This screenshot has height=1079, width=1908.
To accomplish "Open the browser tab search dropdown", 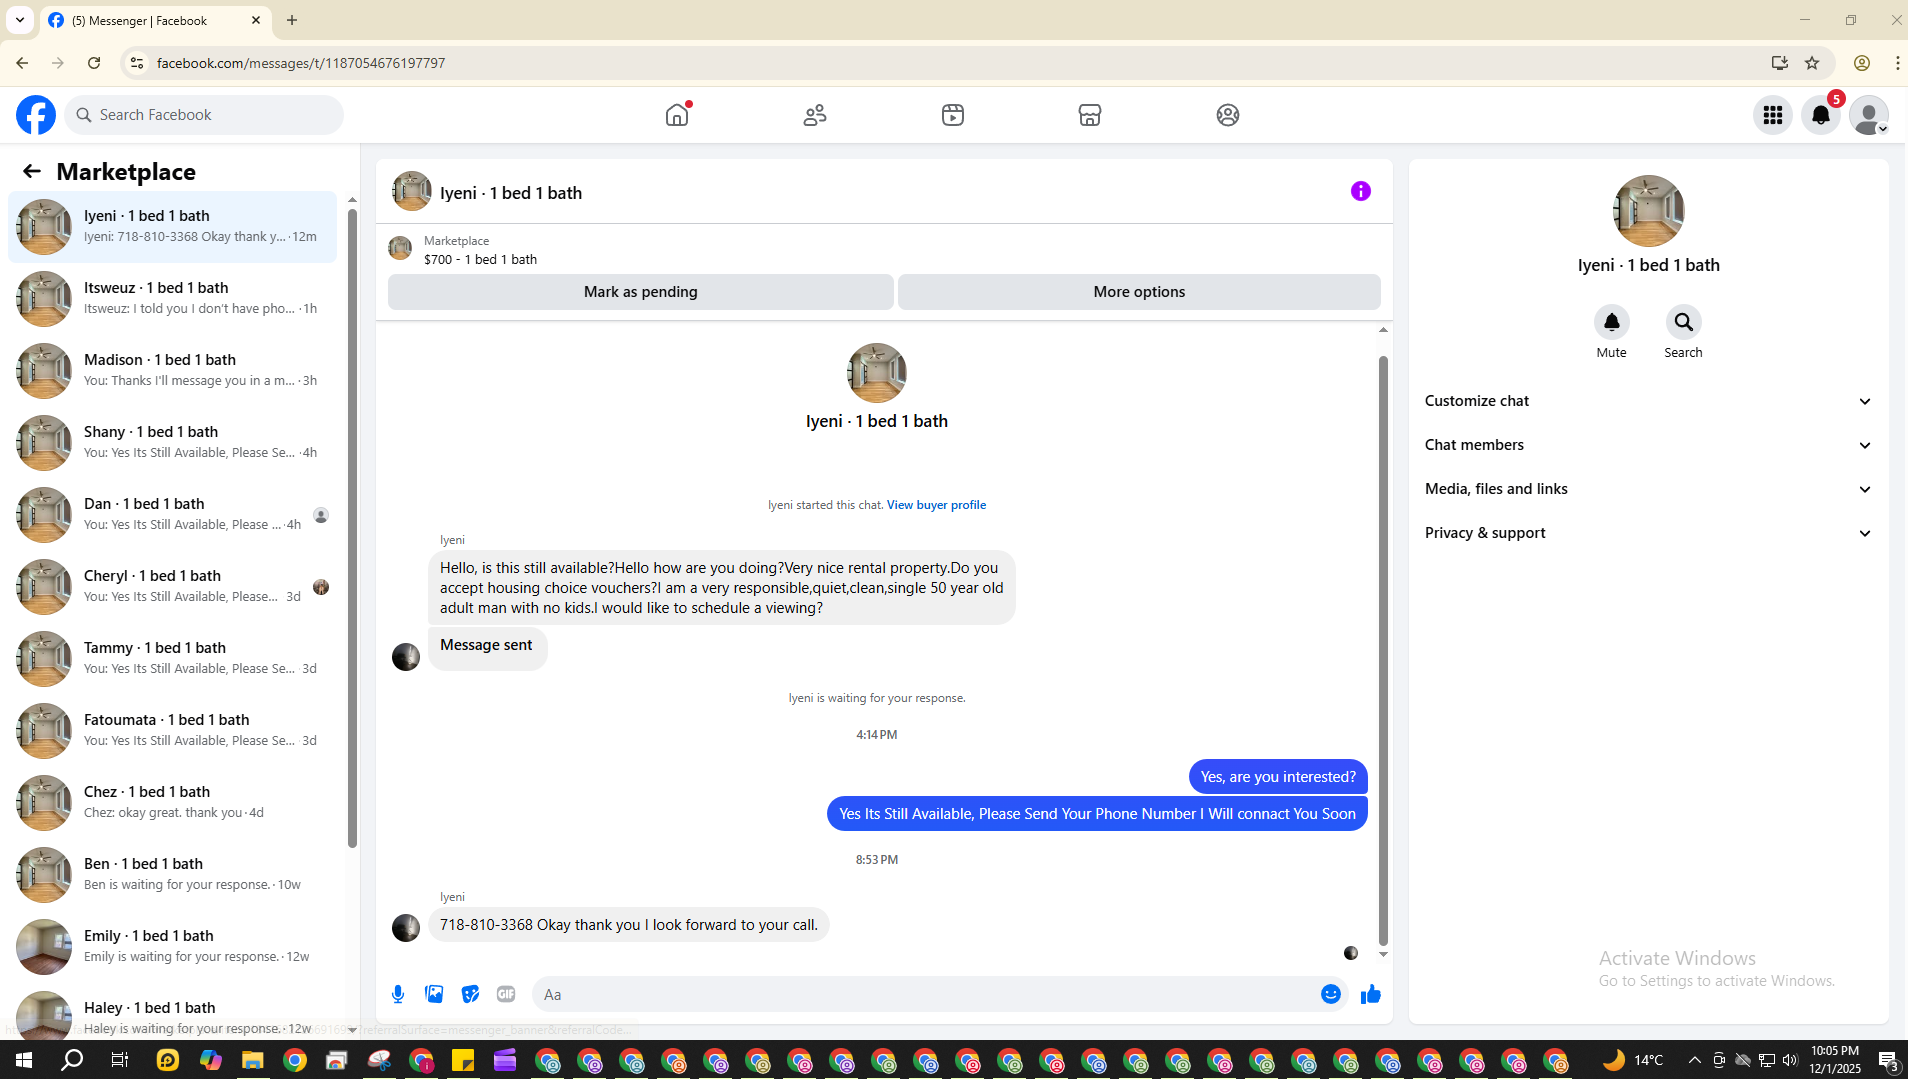I will pyautogui.click(x=20, y=20).
